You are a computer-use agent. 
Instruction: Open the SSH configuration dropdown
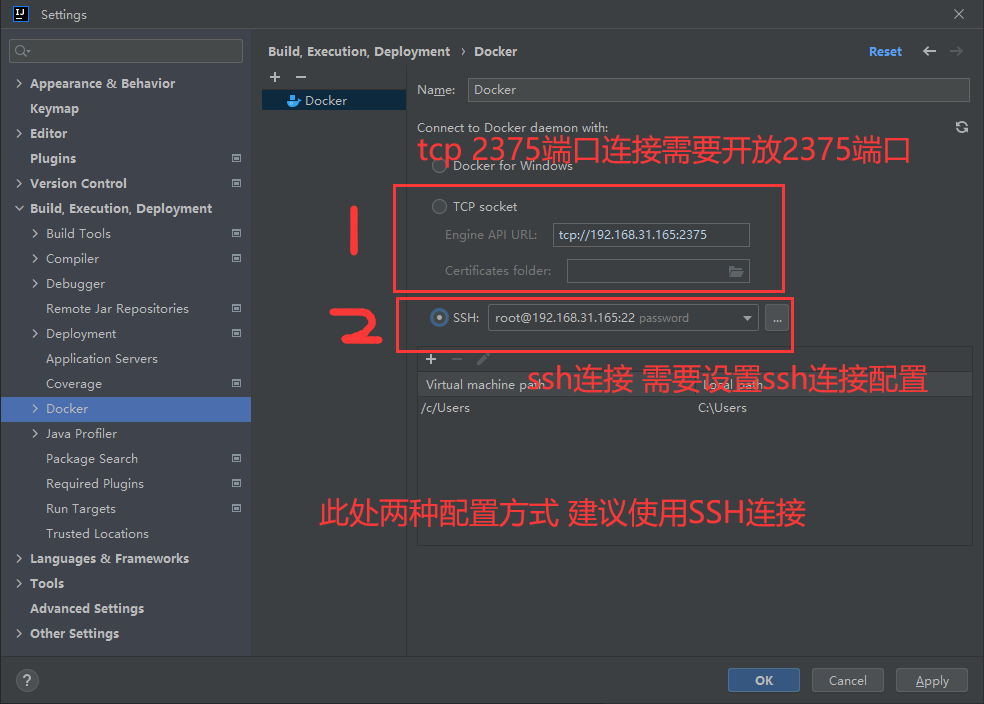click(747, 318)
